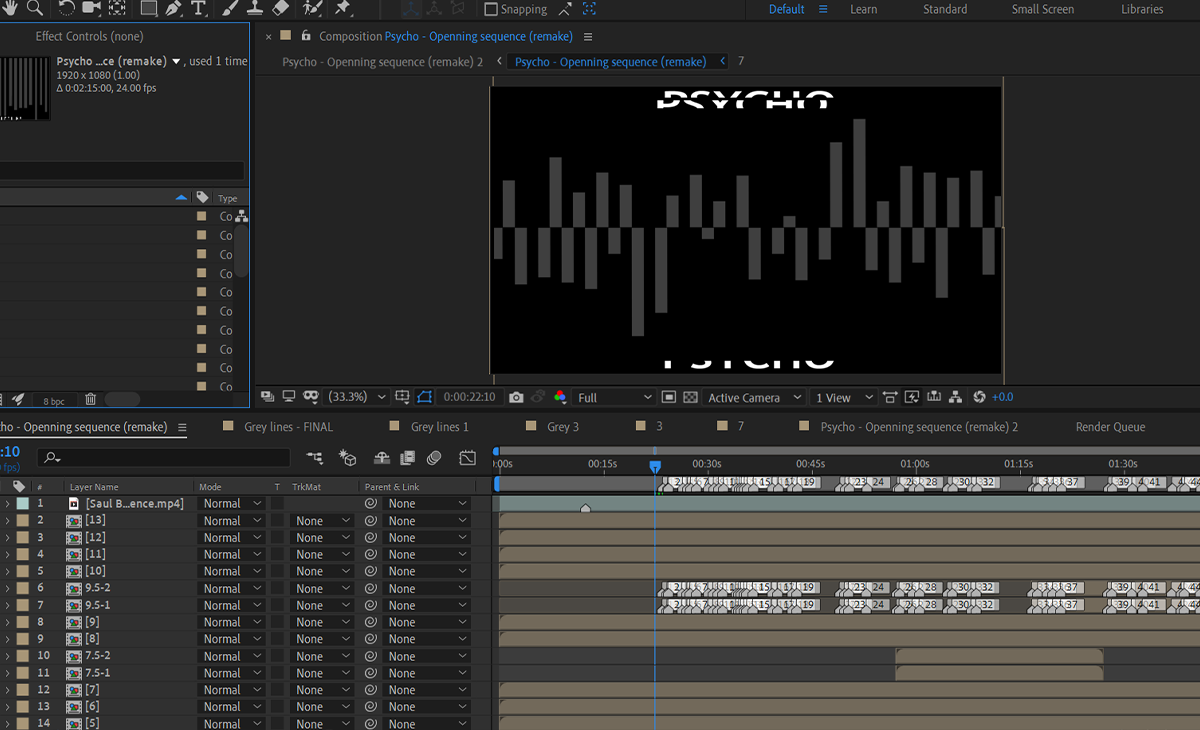The width and height of the screenshot is (1200, 730).
Task: Switch to the Standard workspace
Action: [945, 9]
